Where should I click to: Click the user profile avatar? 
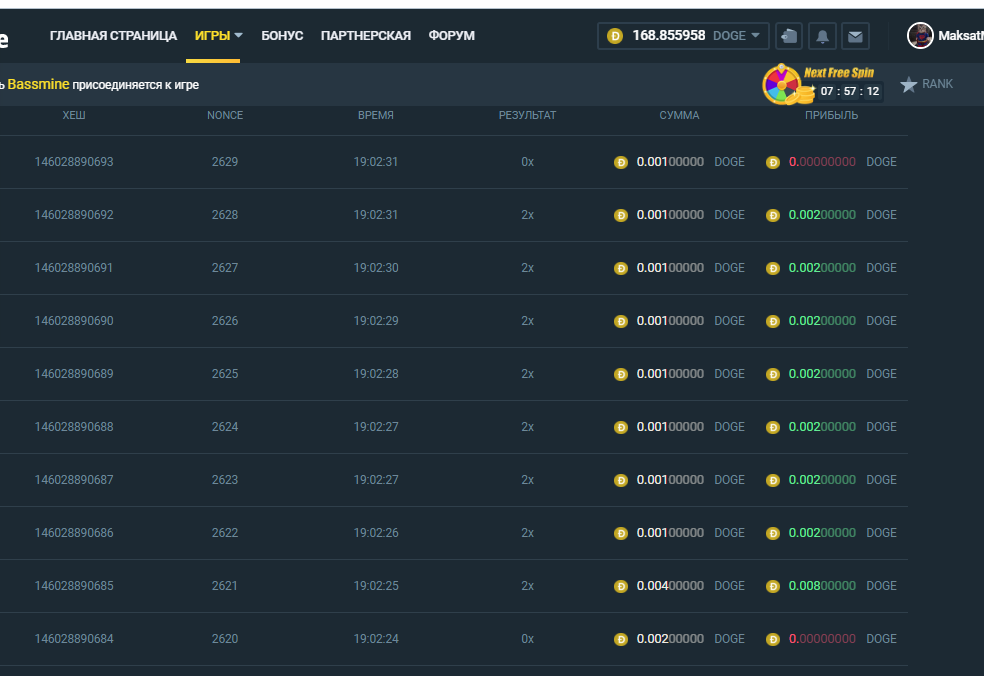tap(920, 36)
